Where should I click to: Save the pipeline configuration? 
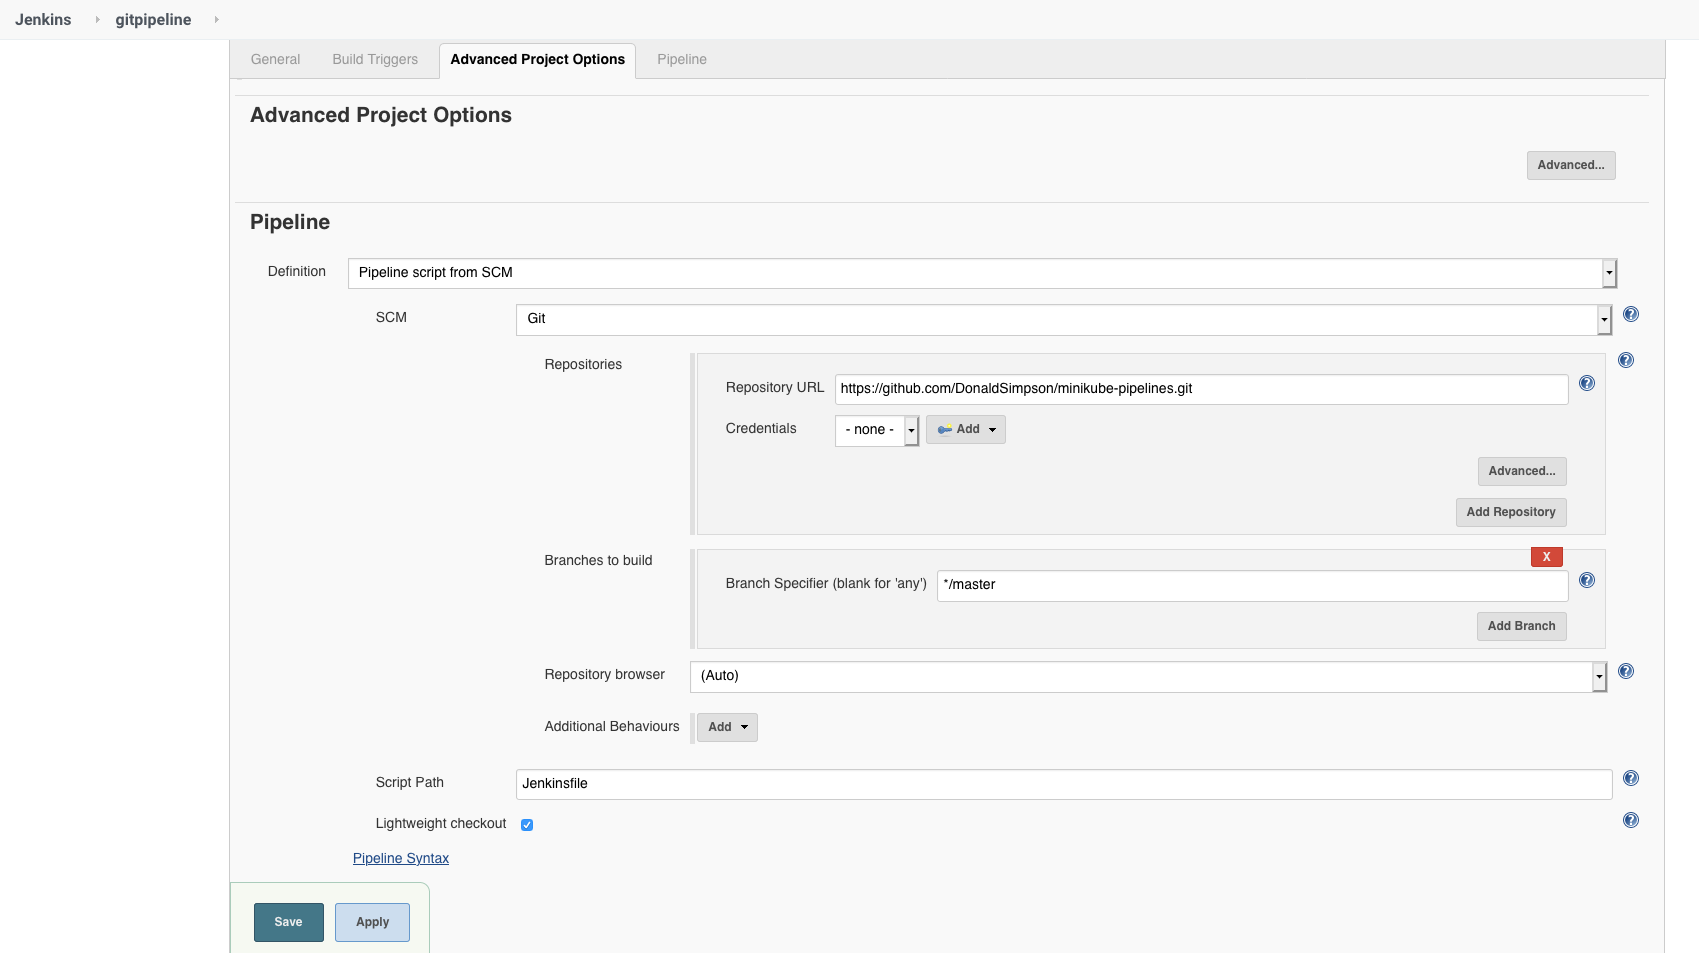coord(288,922)
